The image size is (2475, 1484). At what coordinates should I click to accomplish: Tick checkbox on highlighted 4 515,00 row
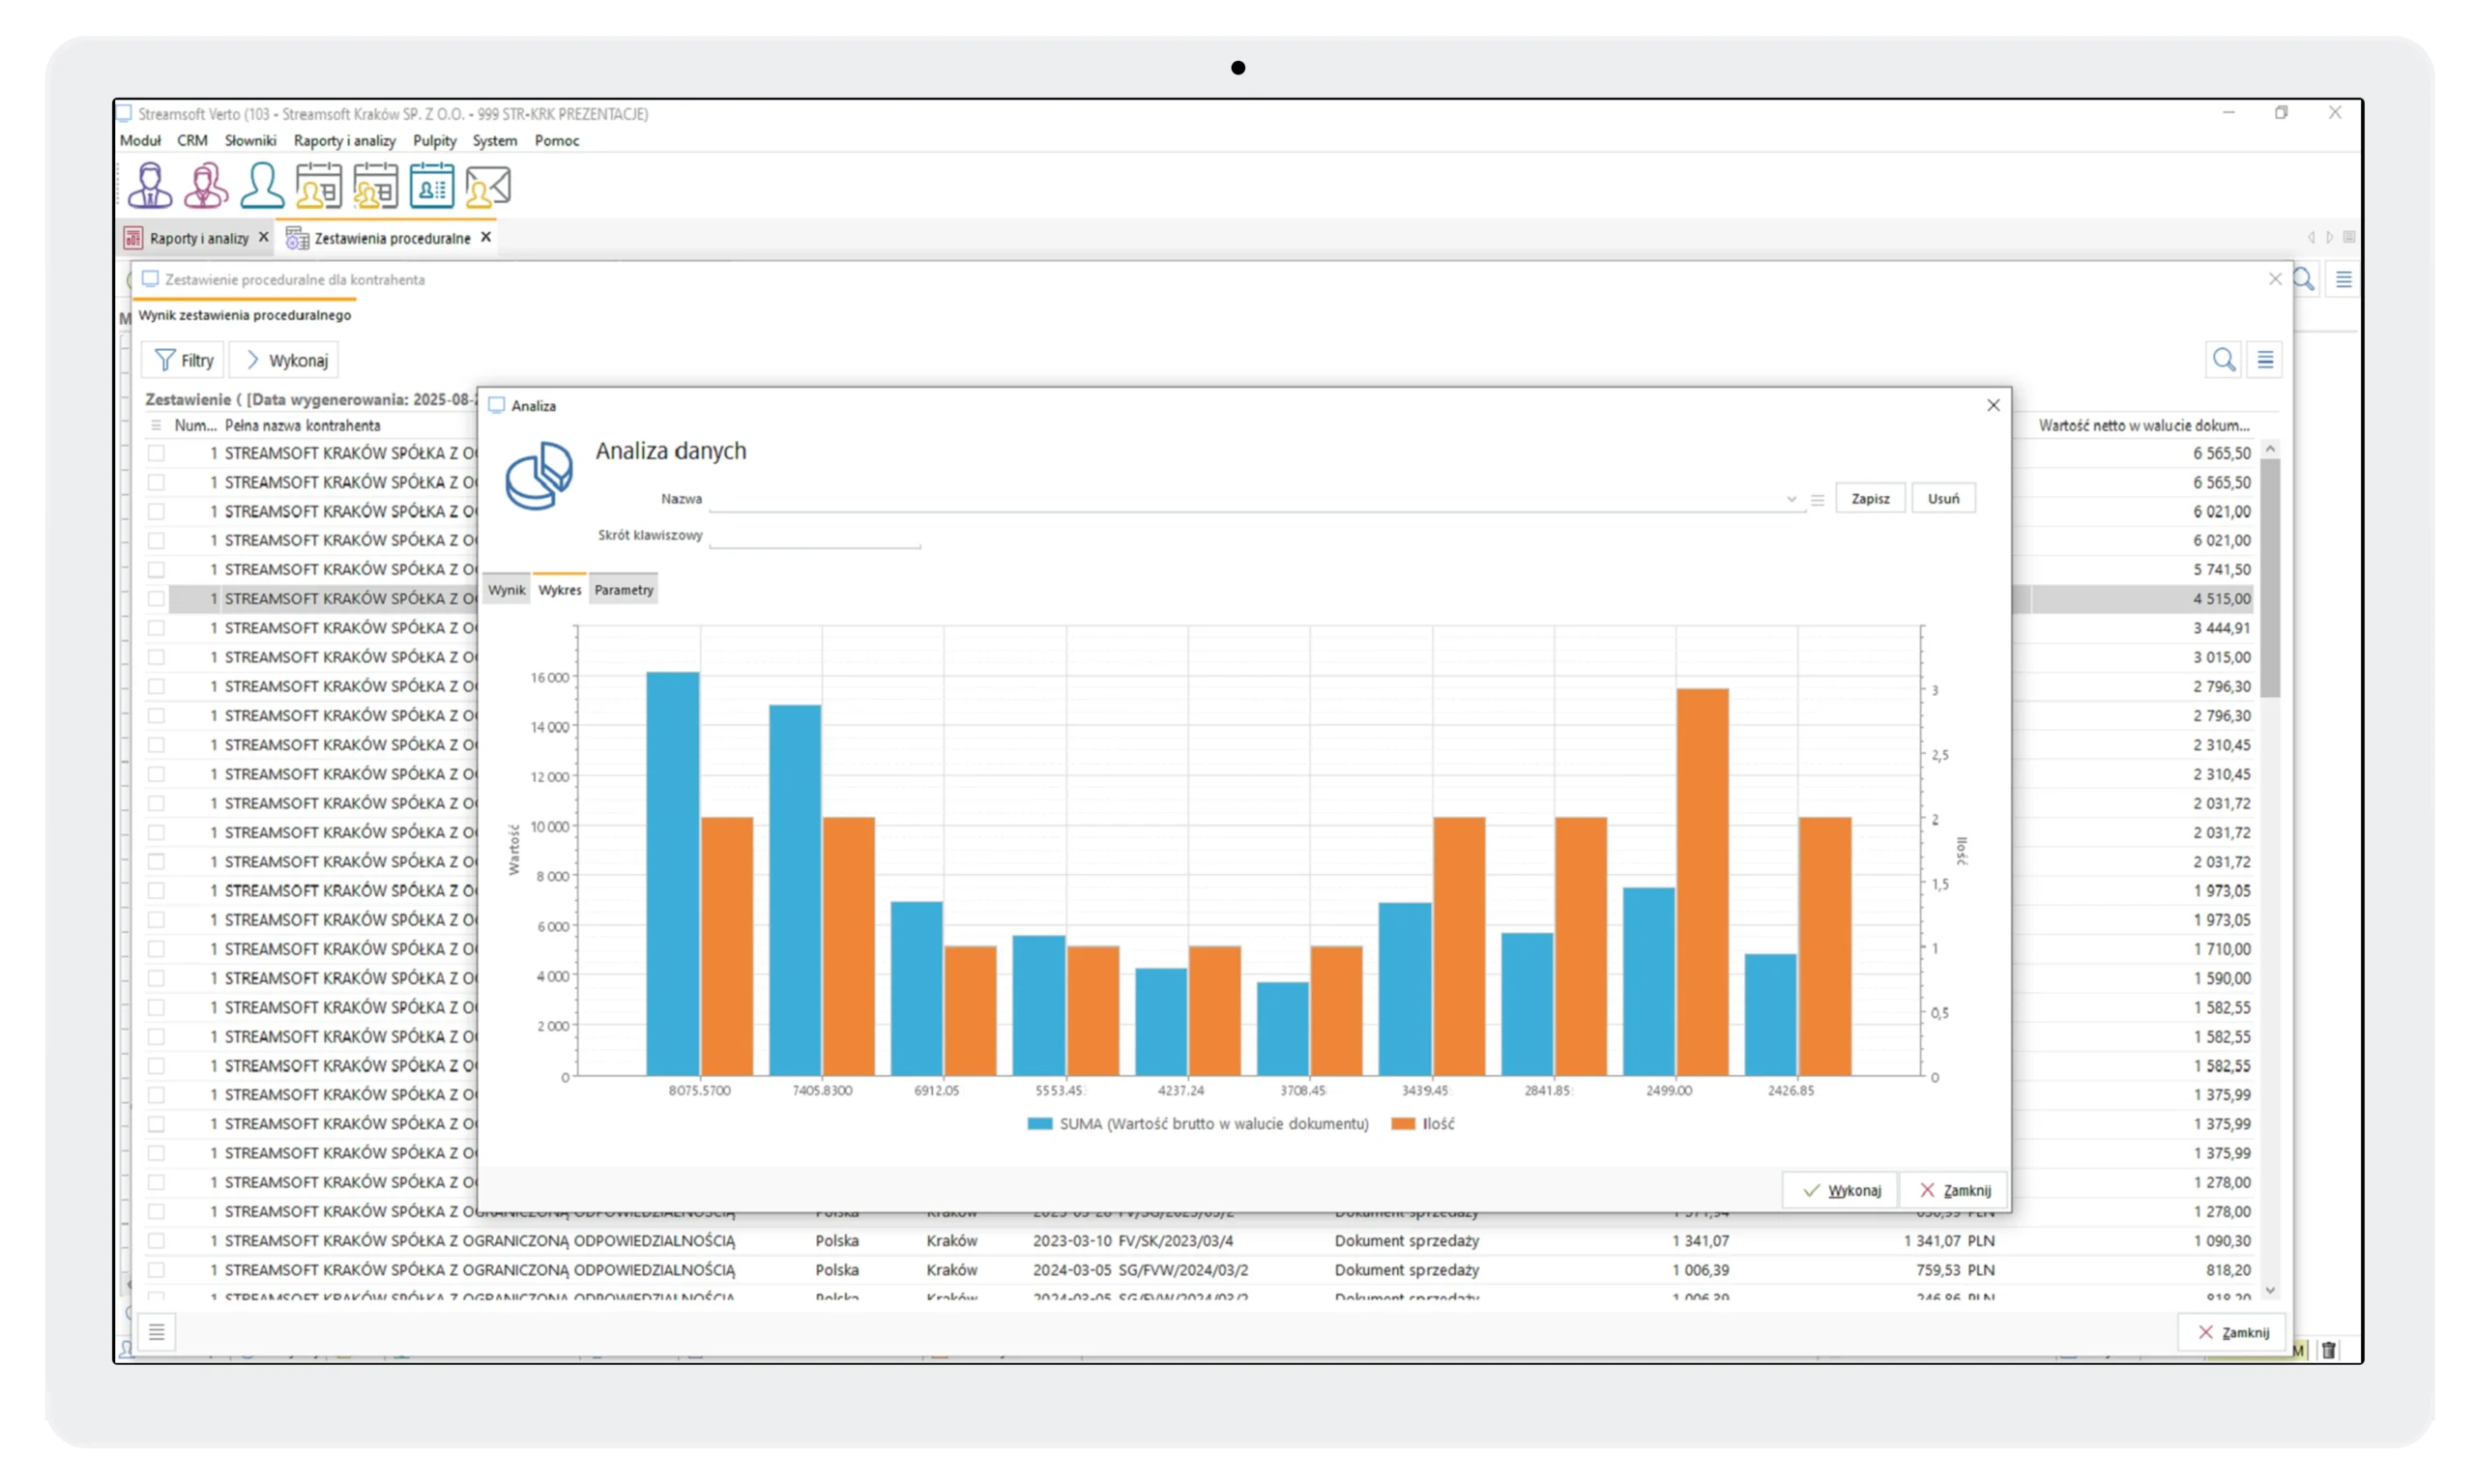click(157, 599)
